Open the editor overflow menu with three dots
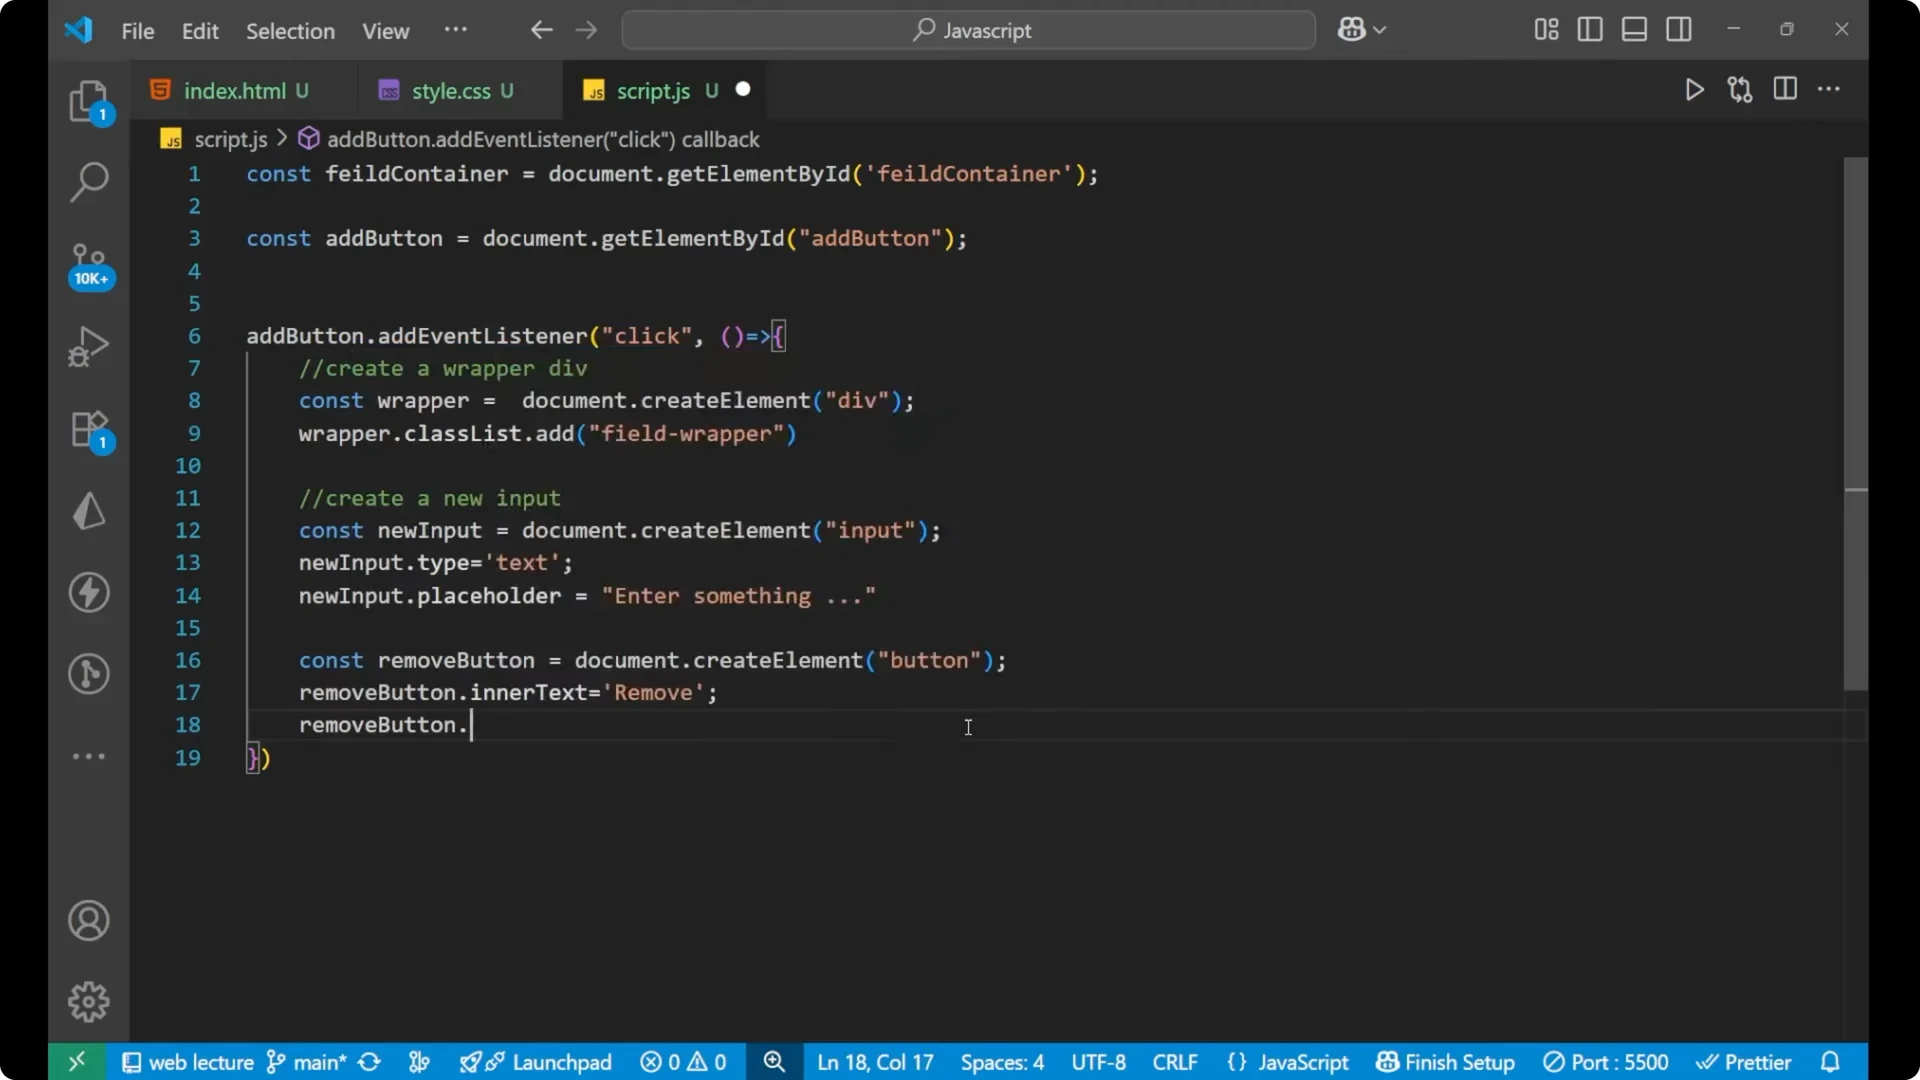The height and width of the screenshot is (1080, 1920). 1830,89
